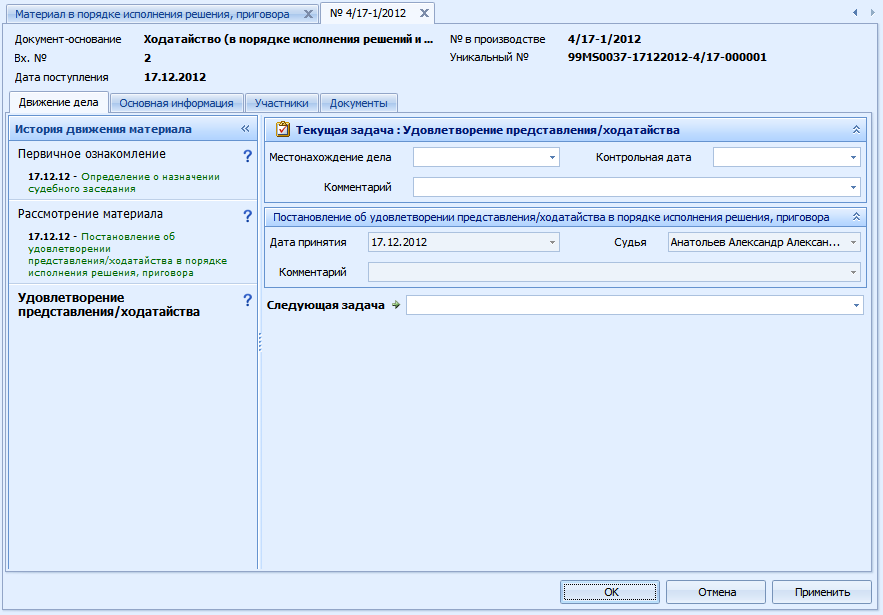Close the Материал в порядке исполнения tab

308,14
